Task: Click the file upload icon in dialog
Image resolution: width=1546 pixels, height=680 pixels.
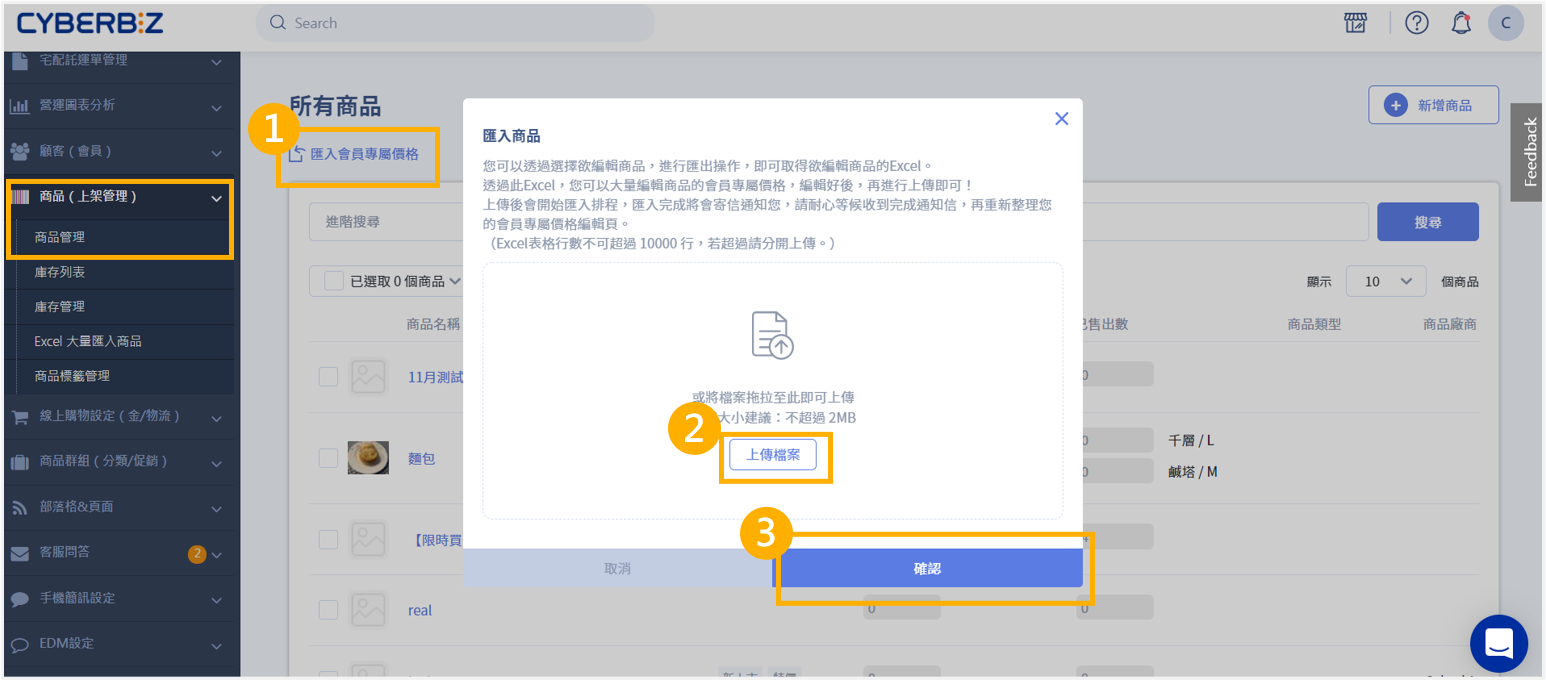Action: tap(772, 335)
